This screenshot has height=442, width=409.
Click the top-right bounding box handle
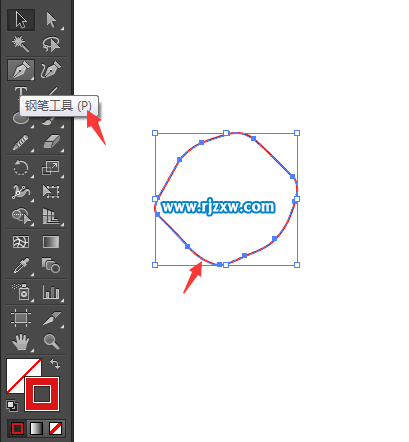297,133
